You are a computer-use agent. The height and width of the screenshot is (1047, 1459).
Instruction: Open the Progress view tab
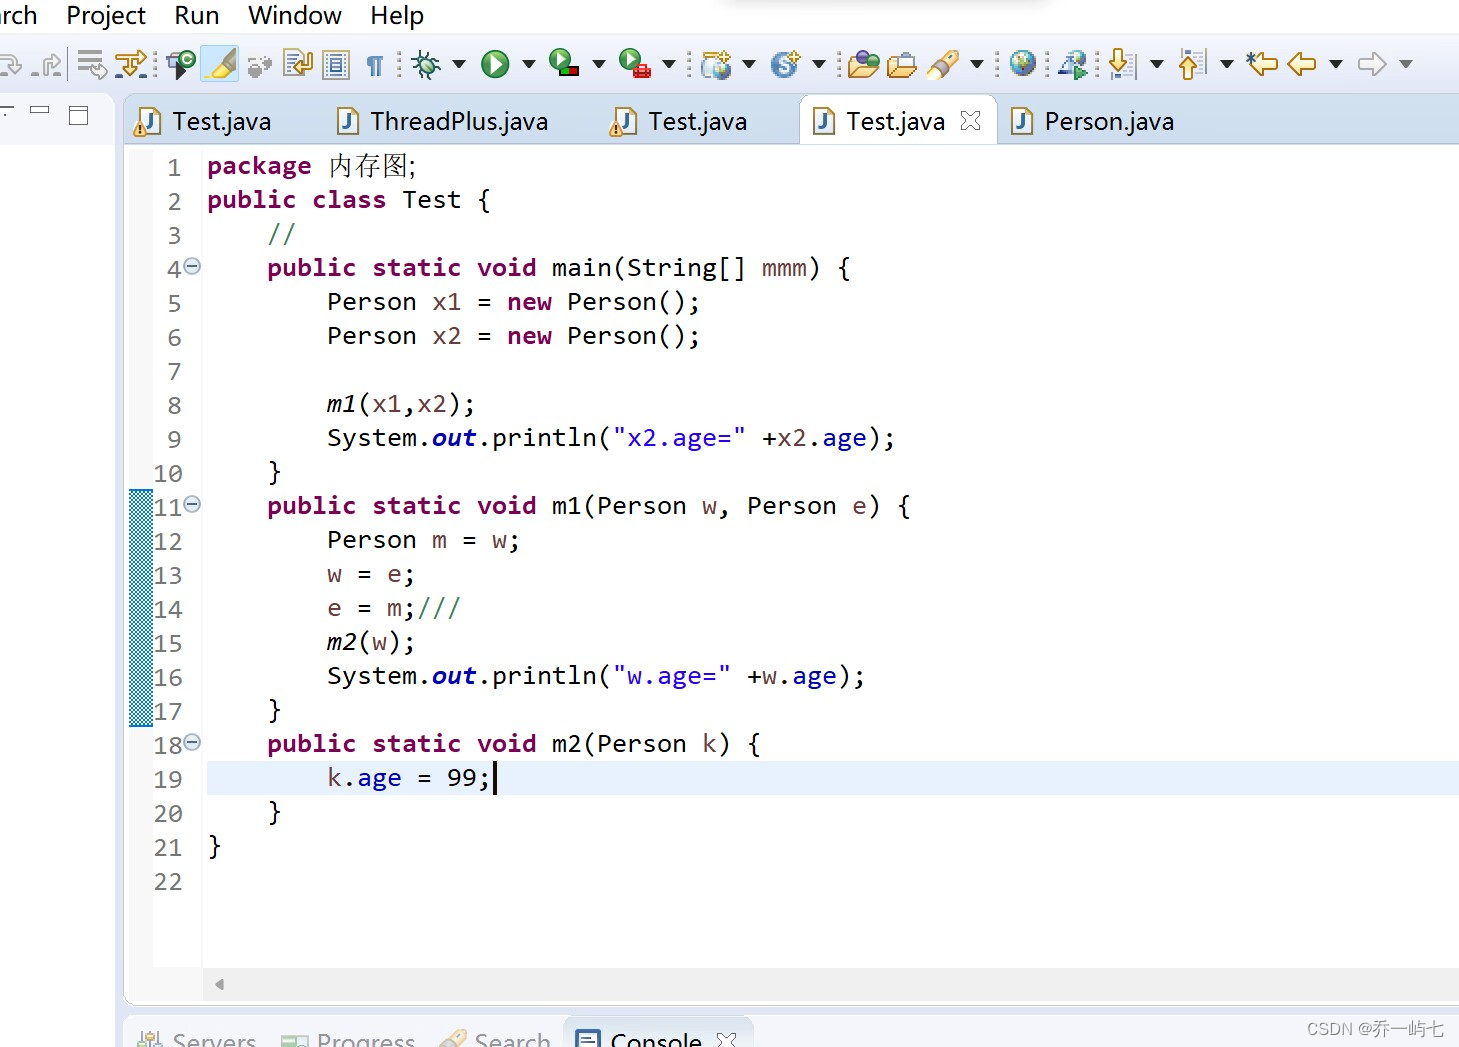(348, 1040)
